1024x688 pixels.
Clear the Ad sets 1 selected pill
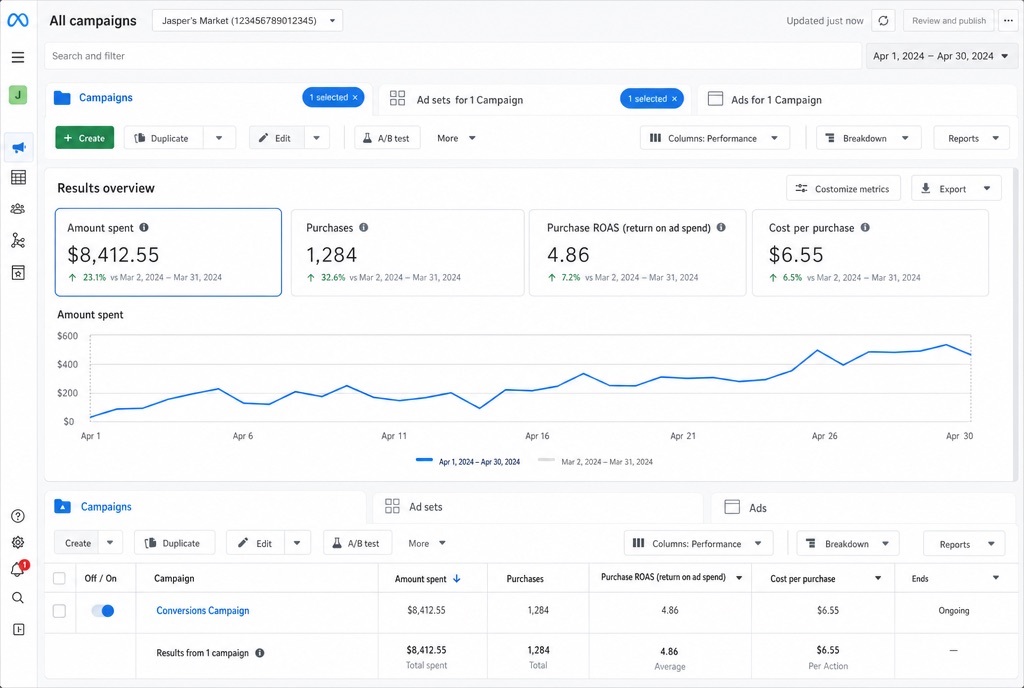pyautogui.click(x=675, y=99)
